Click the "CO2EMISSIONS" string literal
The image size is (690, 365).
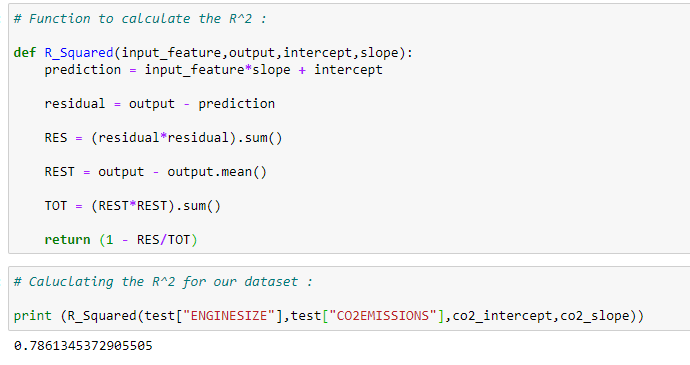pyautogui.click(x=383, y=316)
